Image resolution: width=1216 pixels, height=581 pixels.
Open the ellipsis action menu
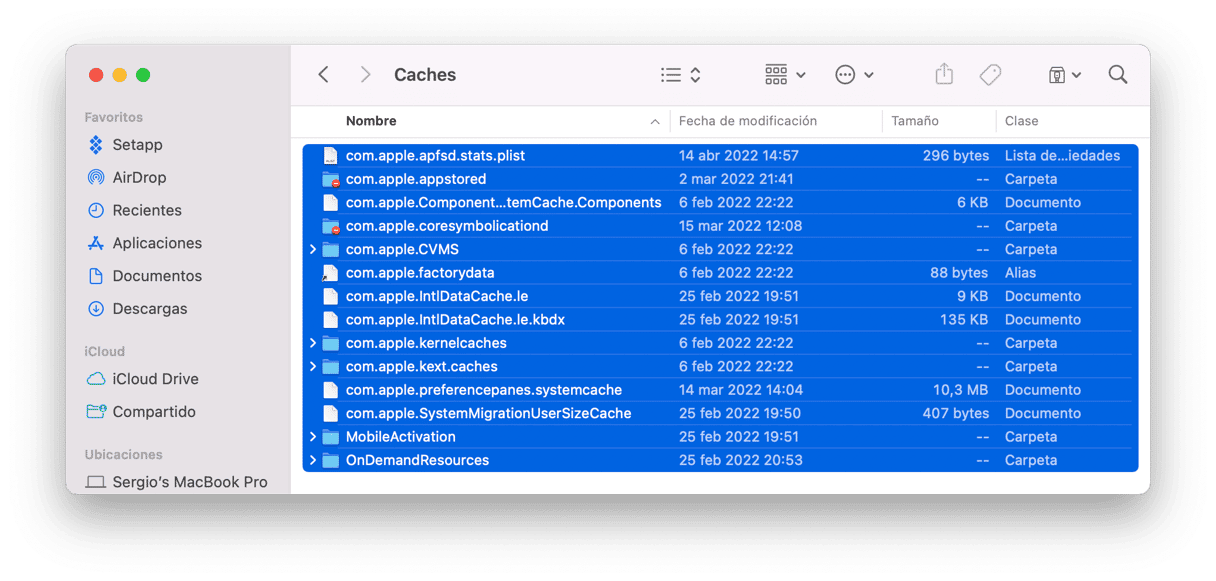coord(854,75)
